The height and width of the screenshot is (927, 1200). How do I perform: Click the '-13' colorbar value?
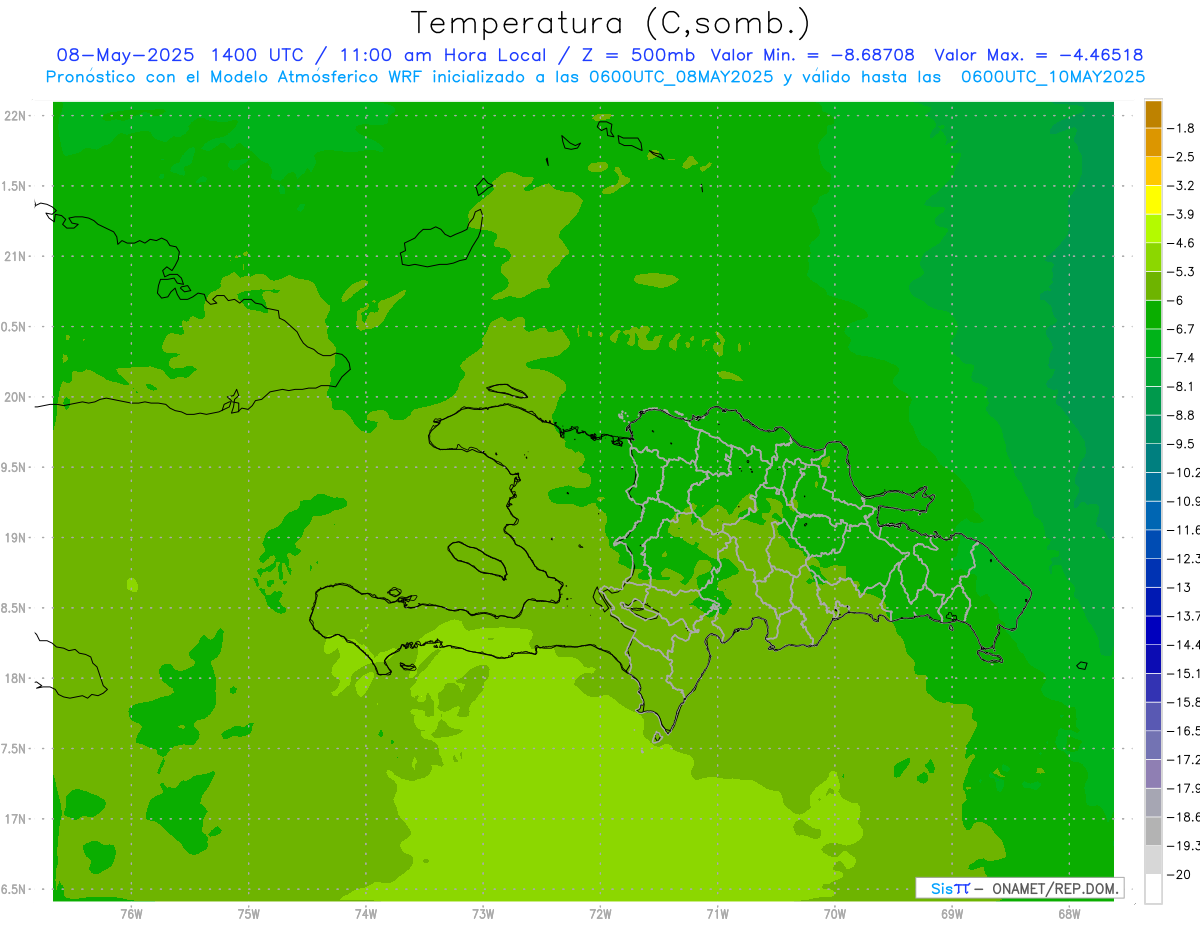pyautogui.click(x=1180, y=587)
